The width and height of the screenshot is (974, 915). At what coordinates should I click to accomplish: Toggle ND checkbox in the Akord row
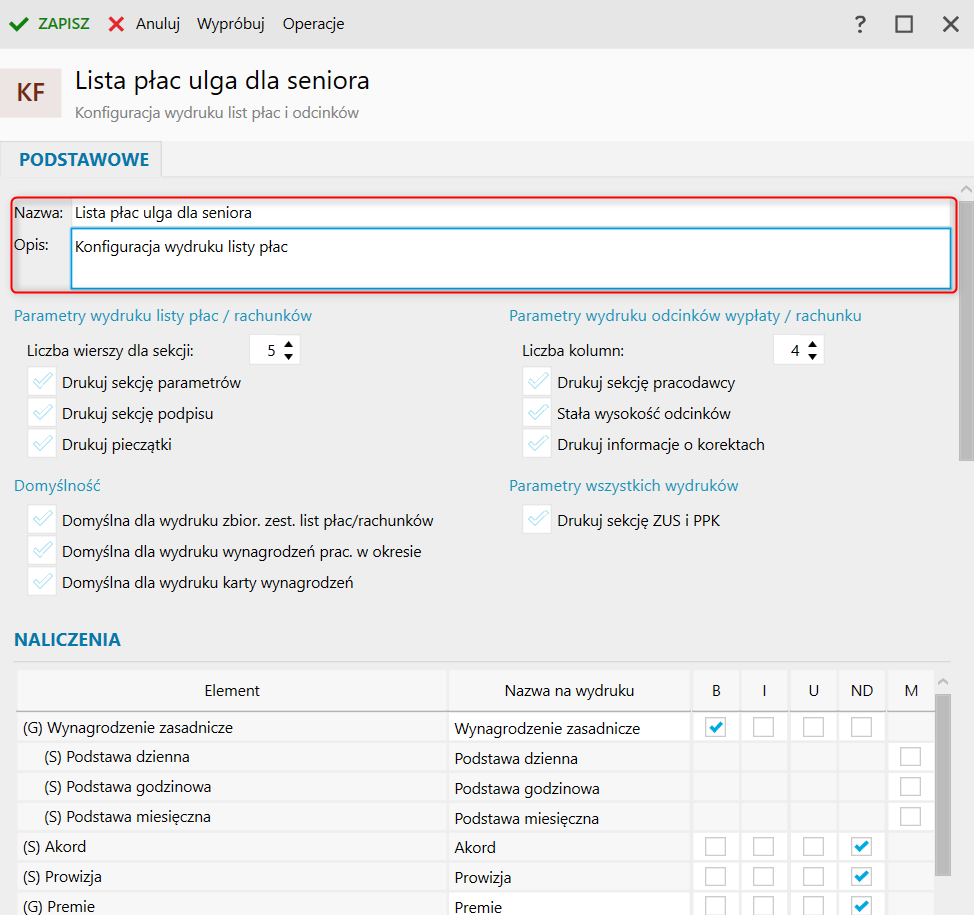861,847
